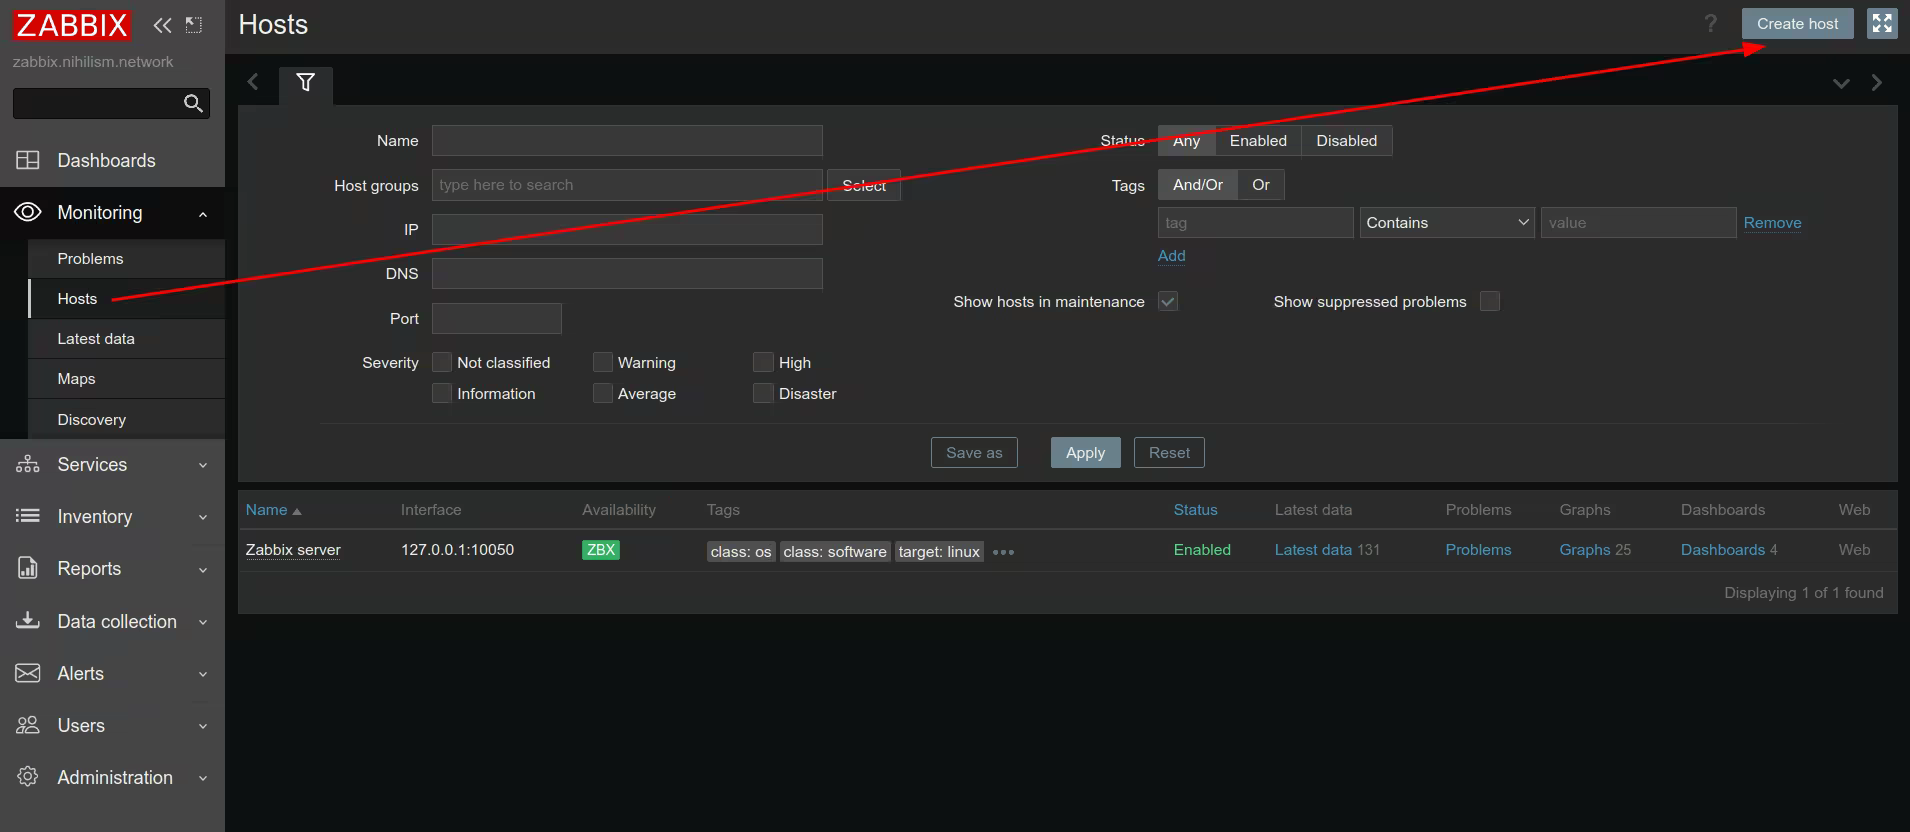Expand the Services menu section

pyautogui.click(x=203, y=465)
